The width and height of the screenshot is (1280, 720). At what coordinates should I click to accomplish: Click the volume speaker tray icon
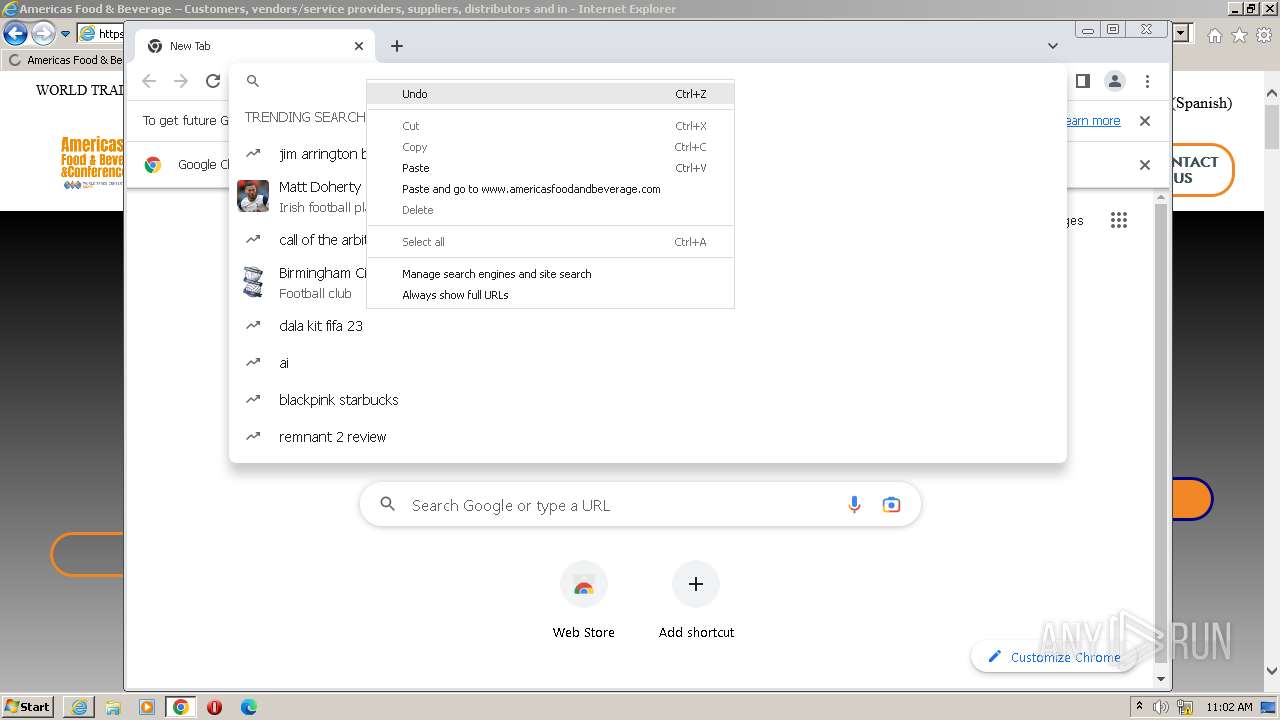[1161, 707]
